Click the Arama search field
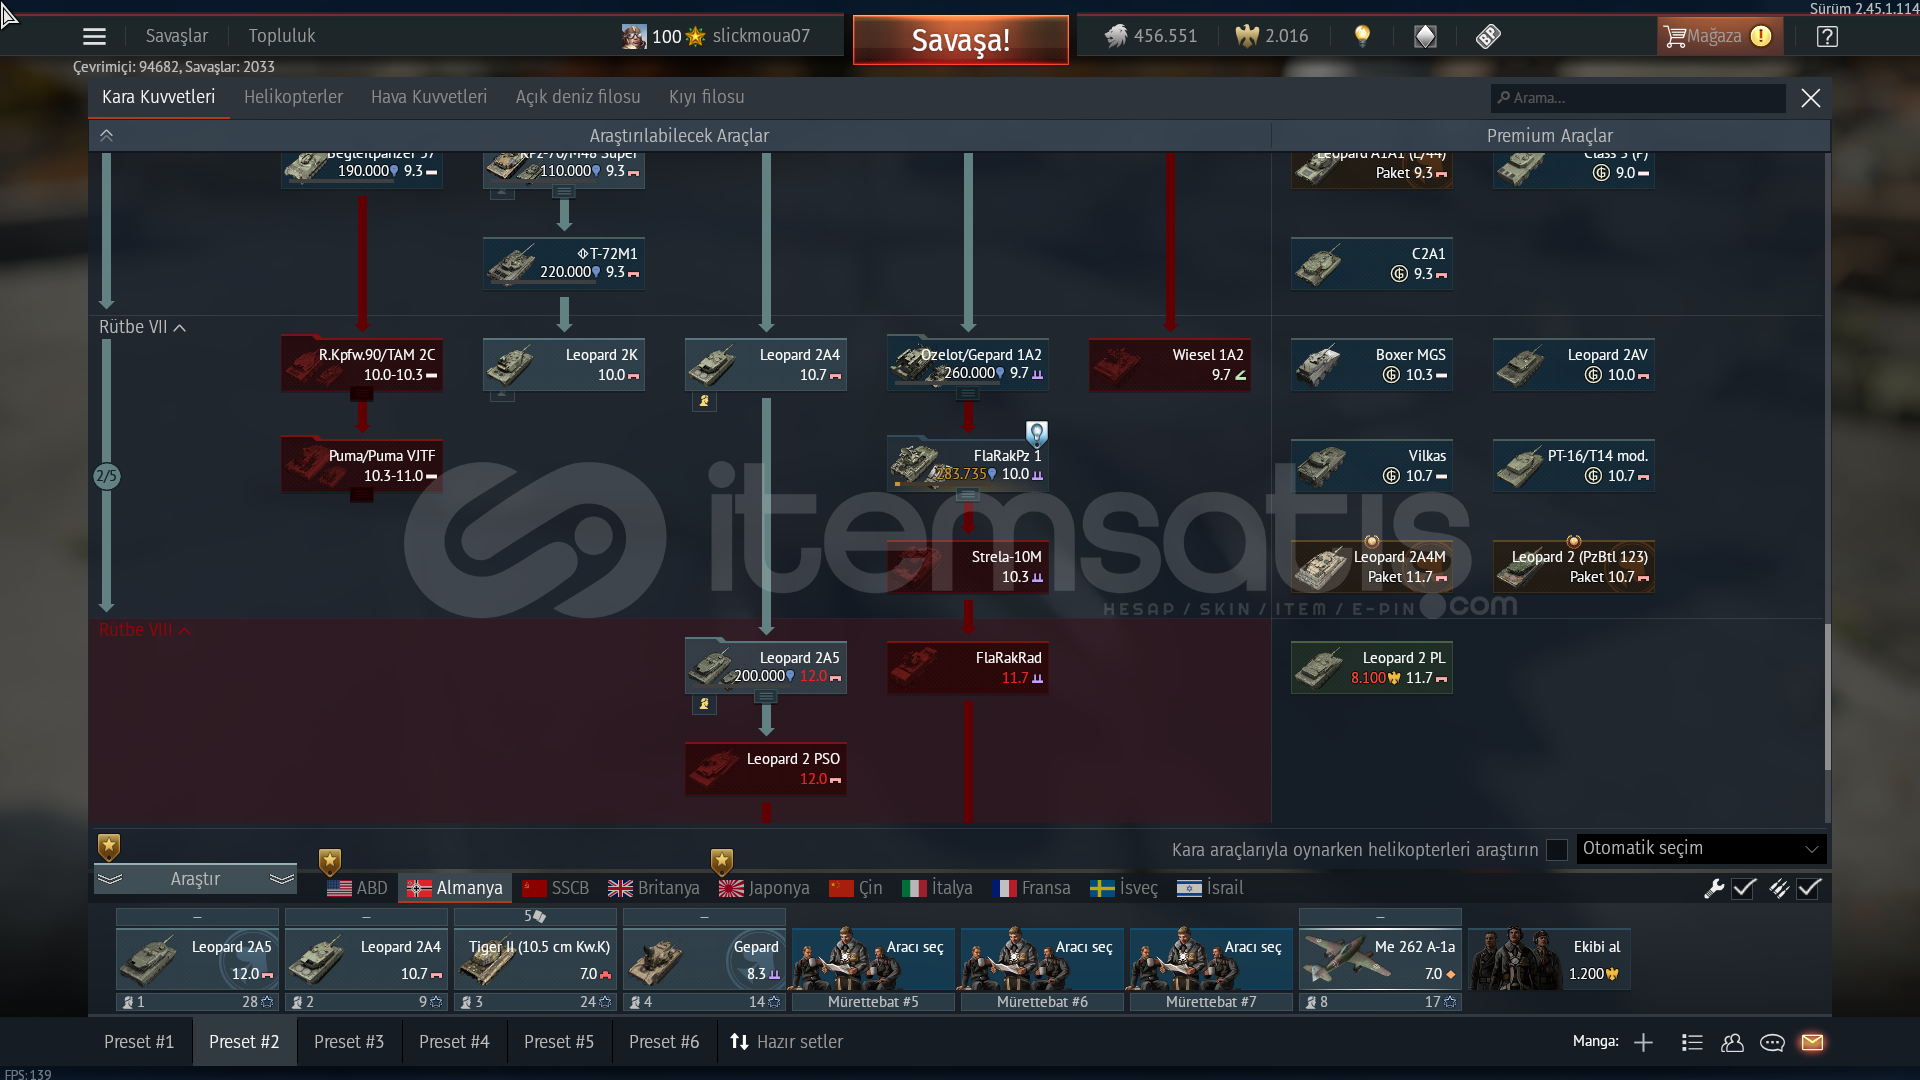Viewport: 1920px width, 1080px height. 1638,98
